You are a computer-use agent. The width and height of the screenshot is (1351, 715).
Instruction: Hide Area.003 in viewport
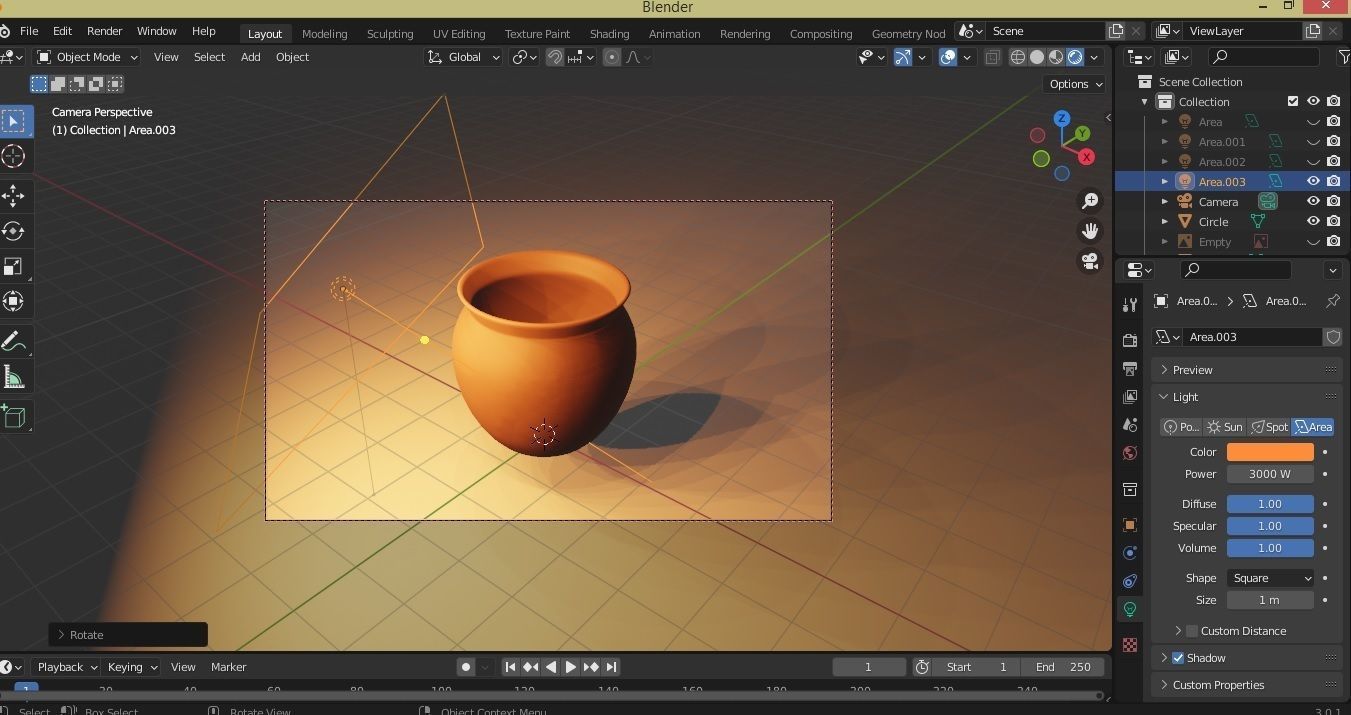1313,181
